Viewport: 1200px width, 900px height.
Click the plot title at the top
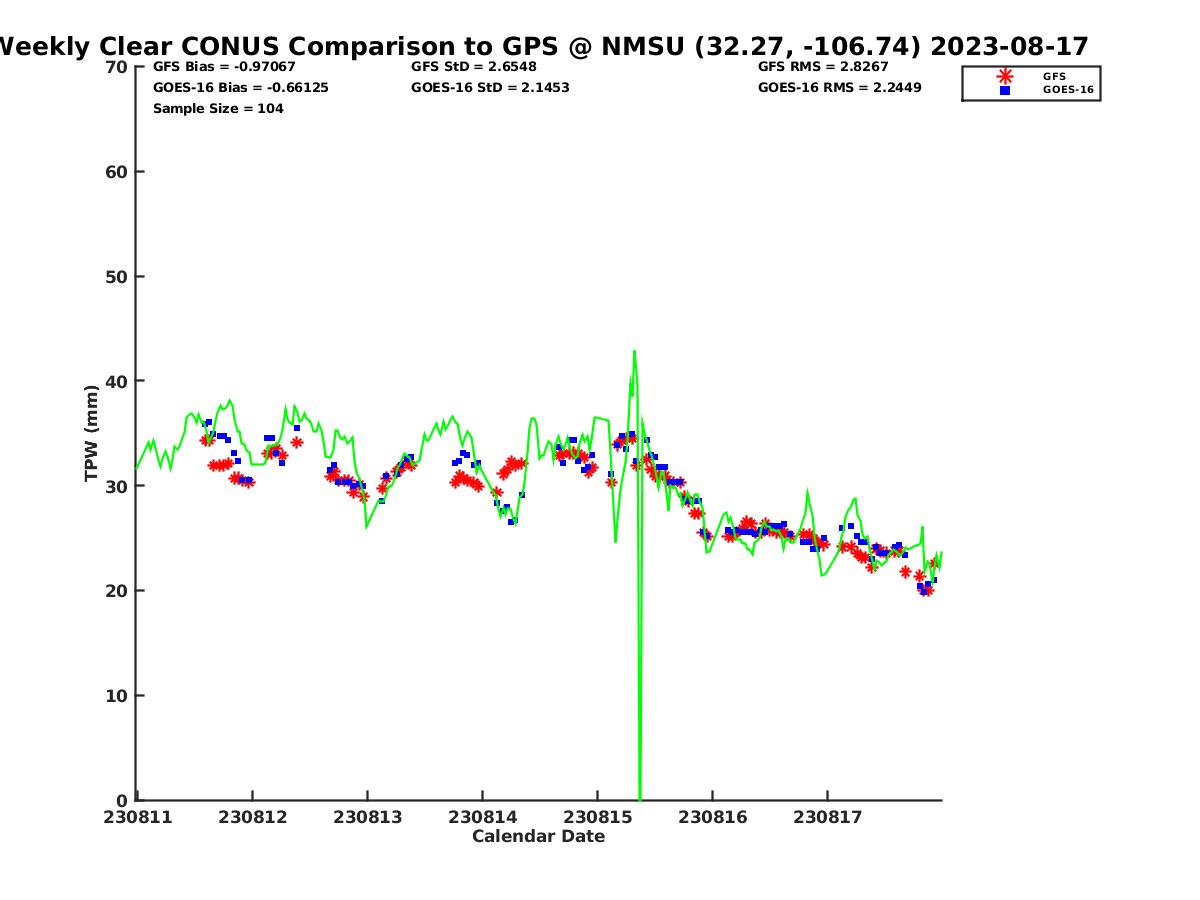(x=543, y=46)
